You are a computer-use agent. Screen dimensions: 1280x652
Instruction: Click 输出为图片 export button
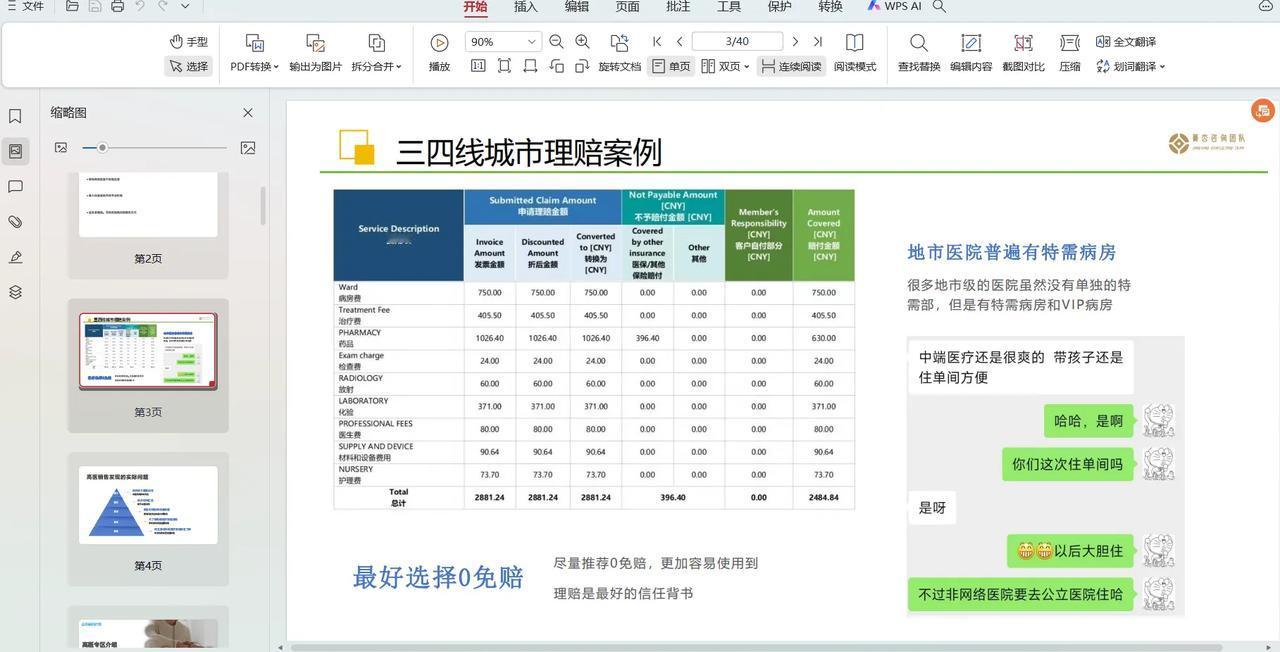tap(316, 54)
